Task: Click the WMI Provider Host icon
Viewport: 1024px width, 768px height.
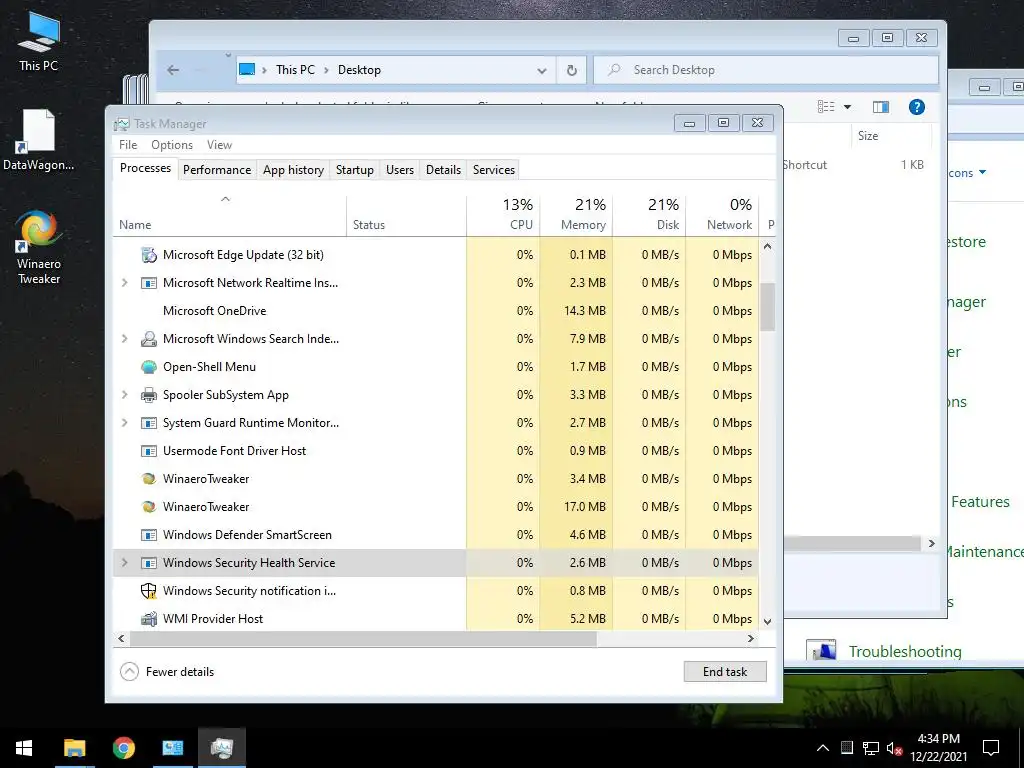Action: (149, 618)
